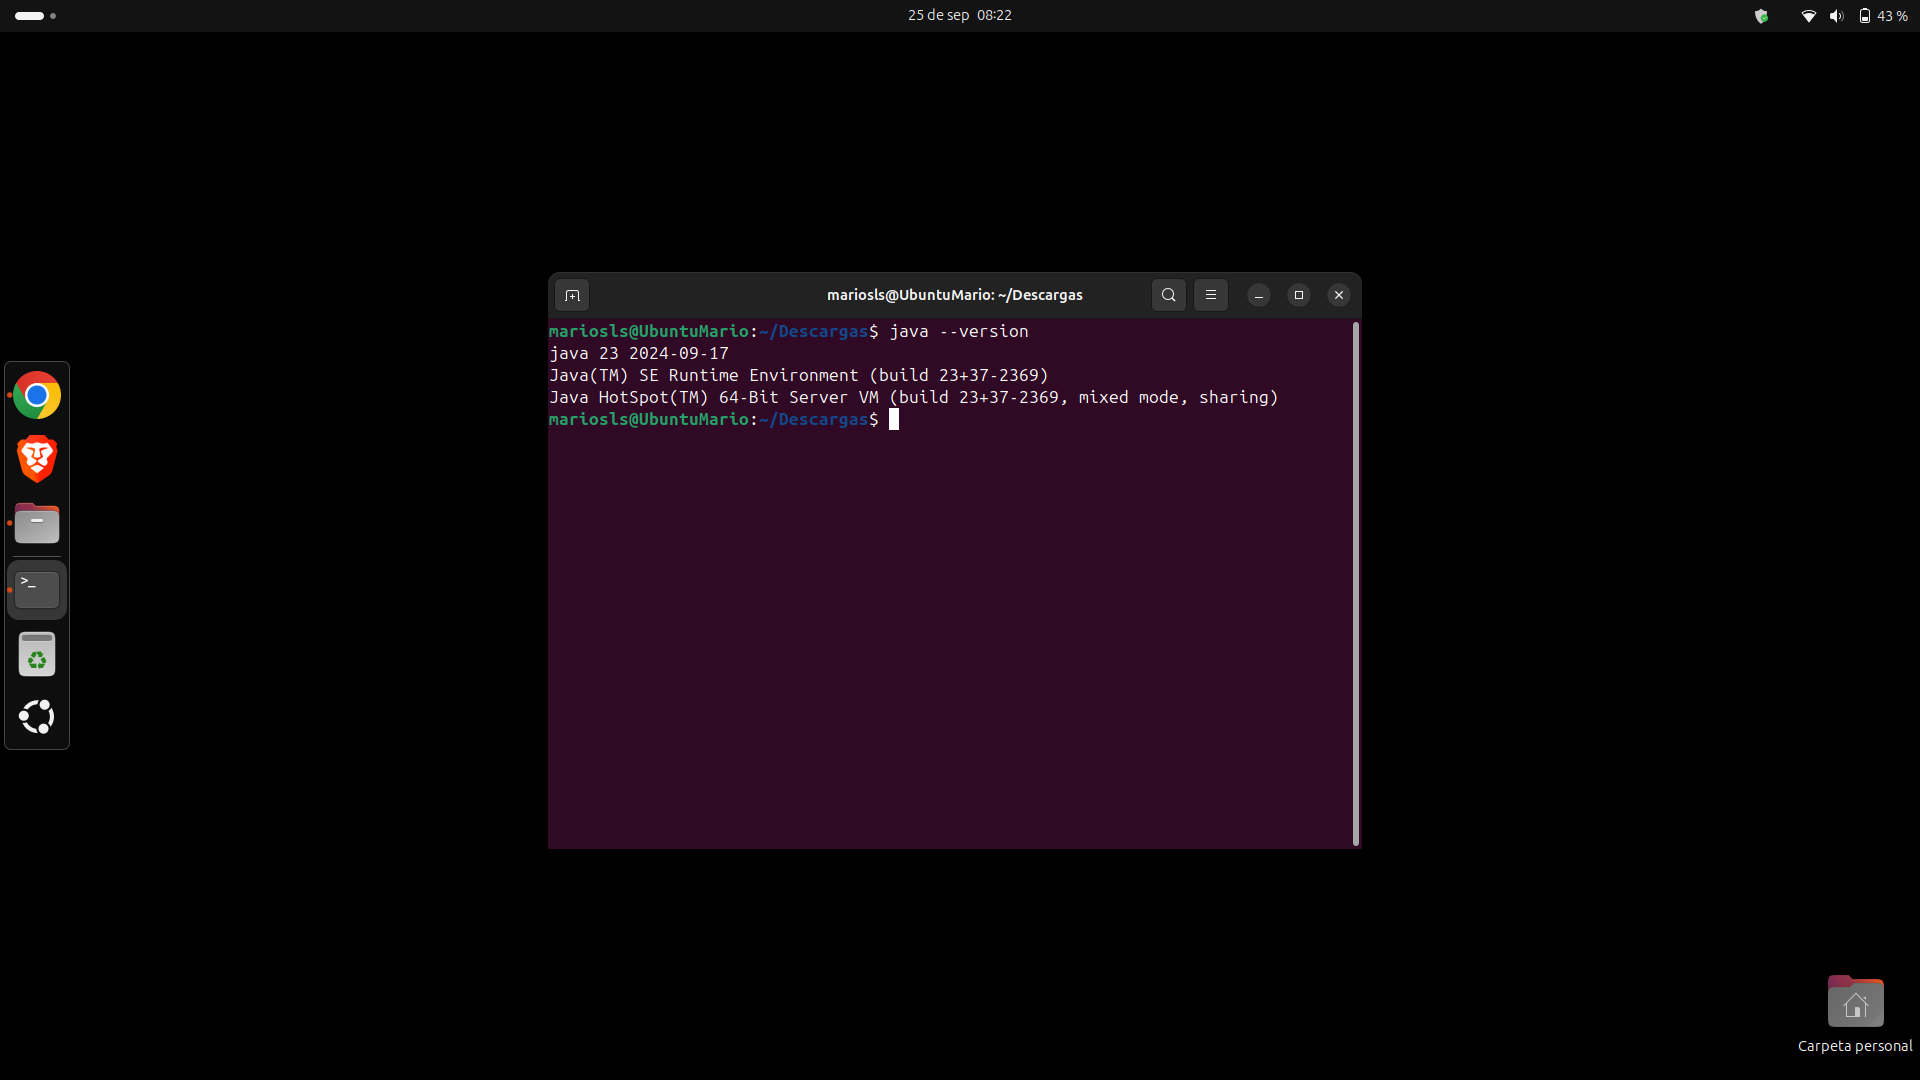Open the terminal search

tap(1168, 295)
